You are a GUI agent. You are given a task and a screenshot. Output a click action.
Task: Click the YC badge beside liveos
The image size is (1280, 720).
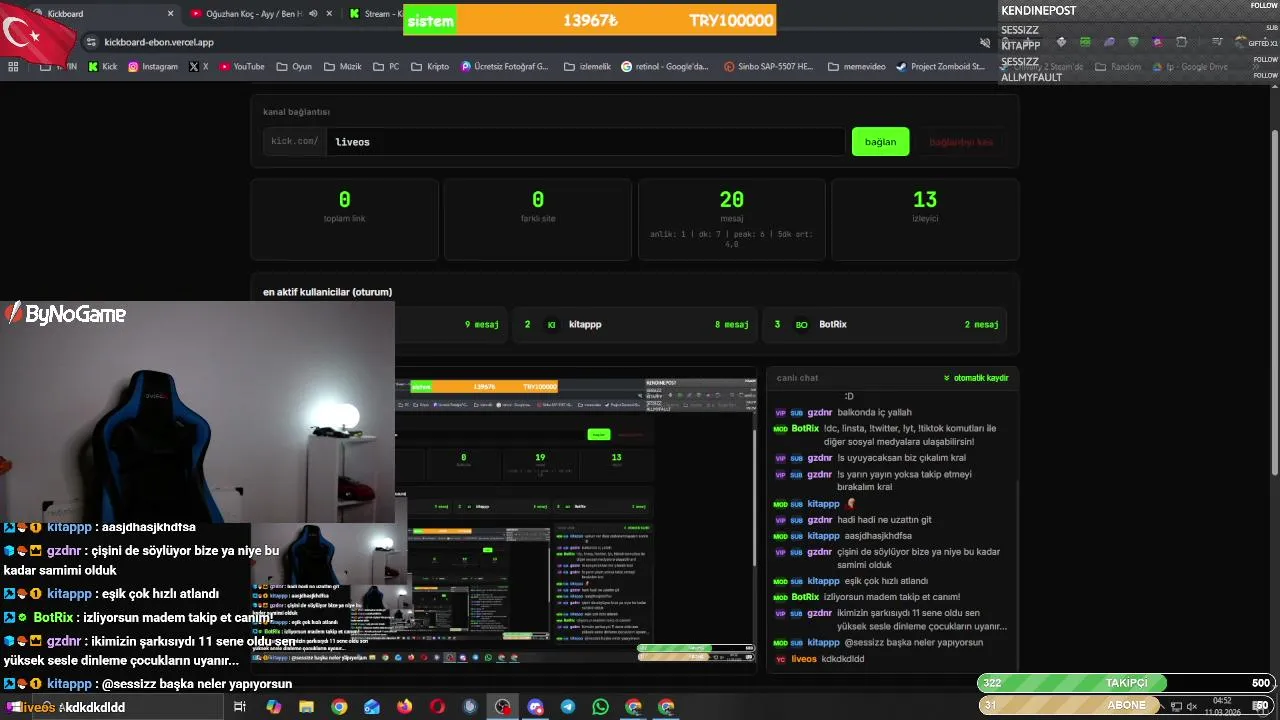[780, 660]
